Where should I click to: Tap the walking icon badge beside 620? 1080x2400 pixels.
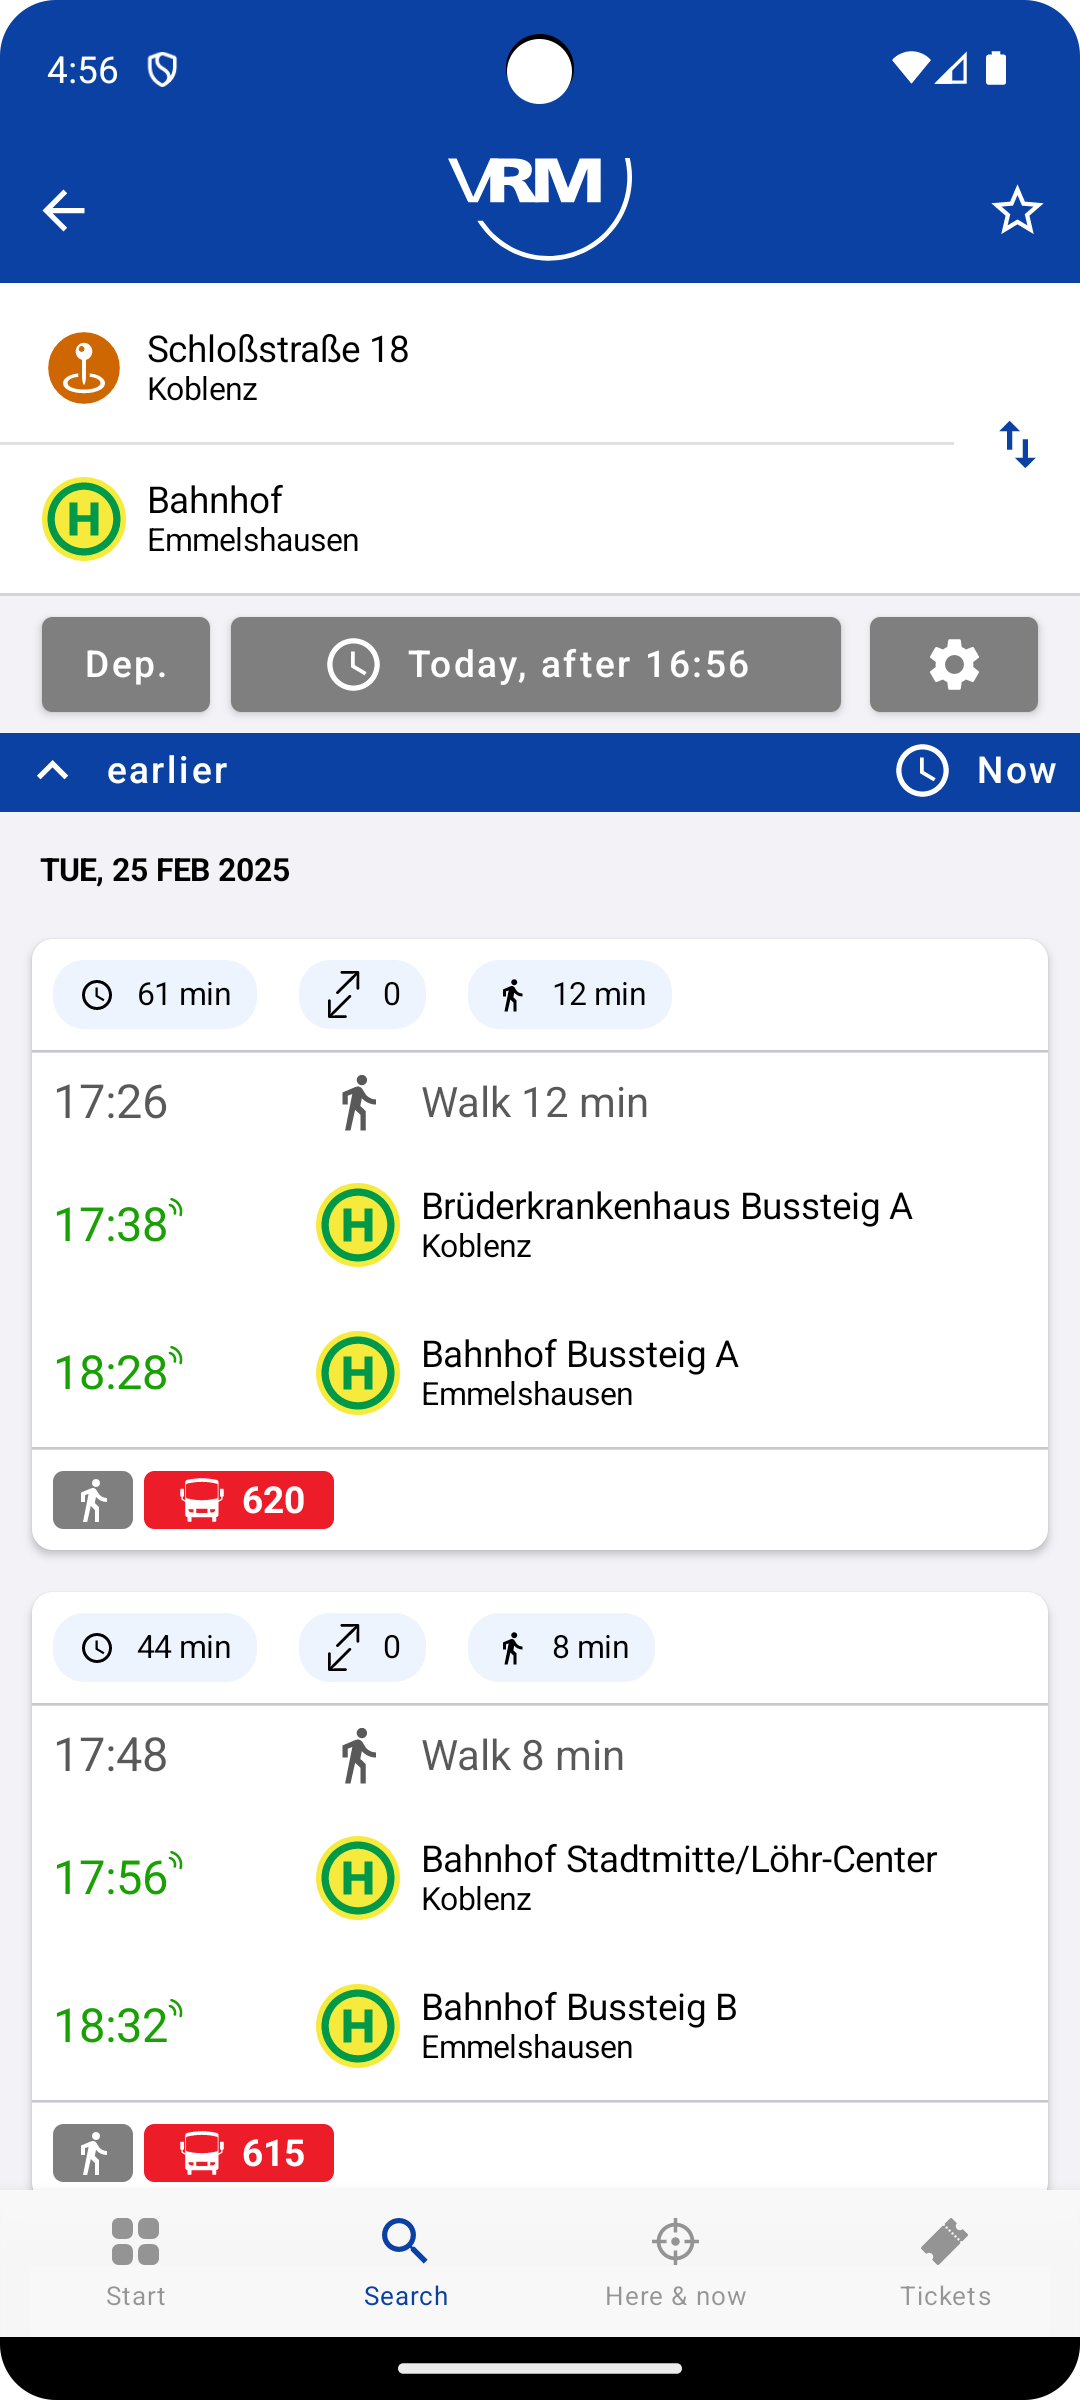pos(93,1500)
